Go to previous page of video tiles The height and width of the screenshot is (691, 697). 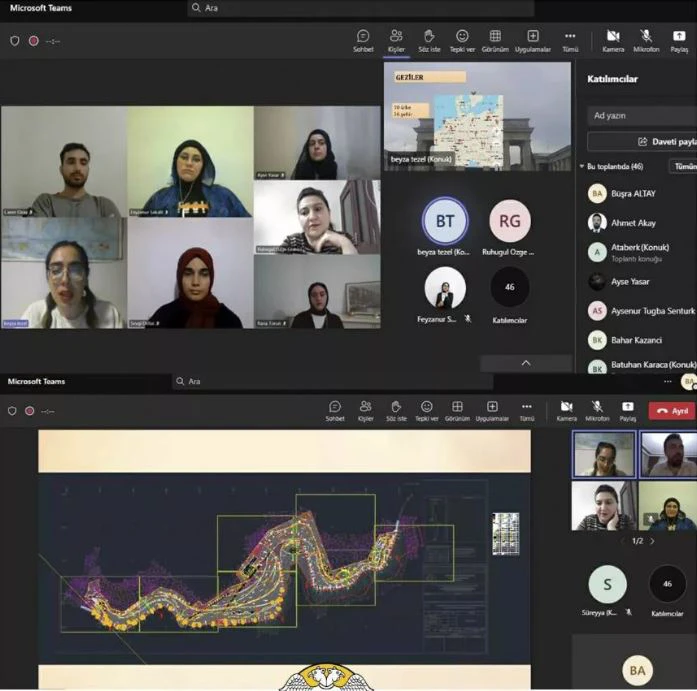tap(623, 541)
